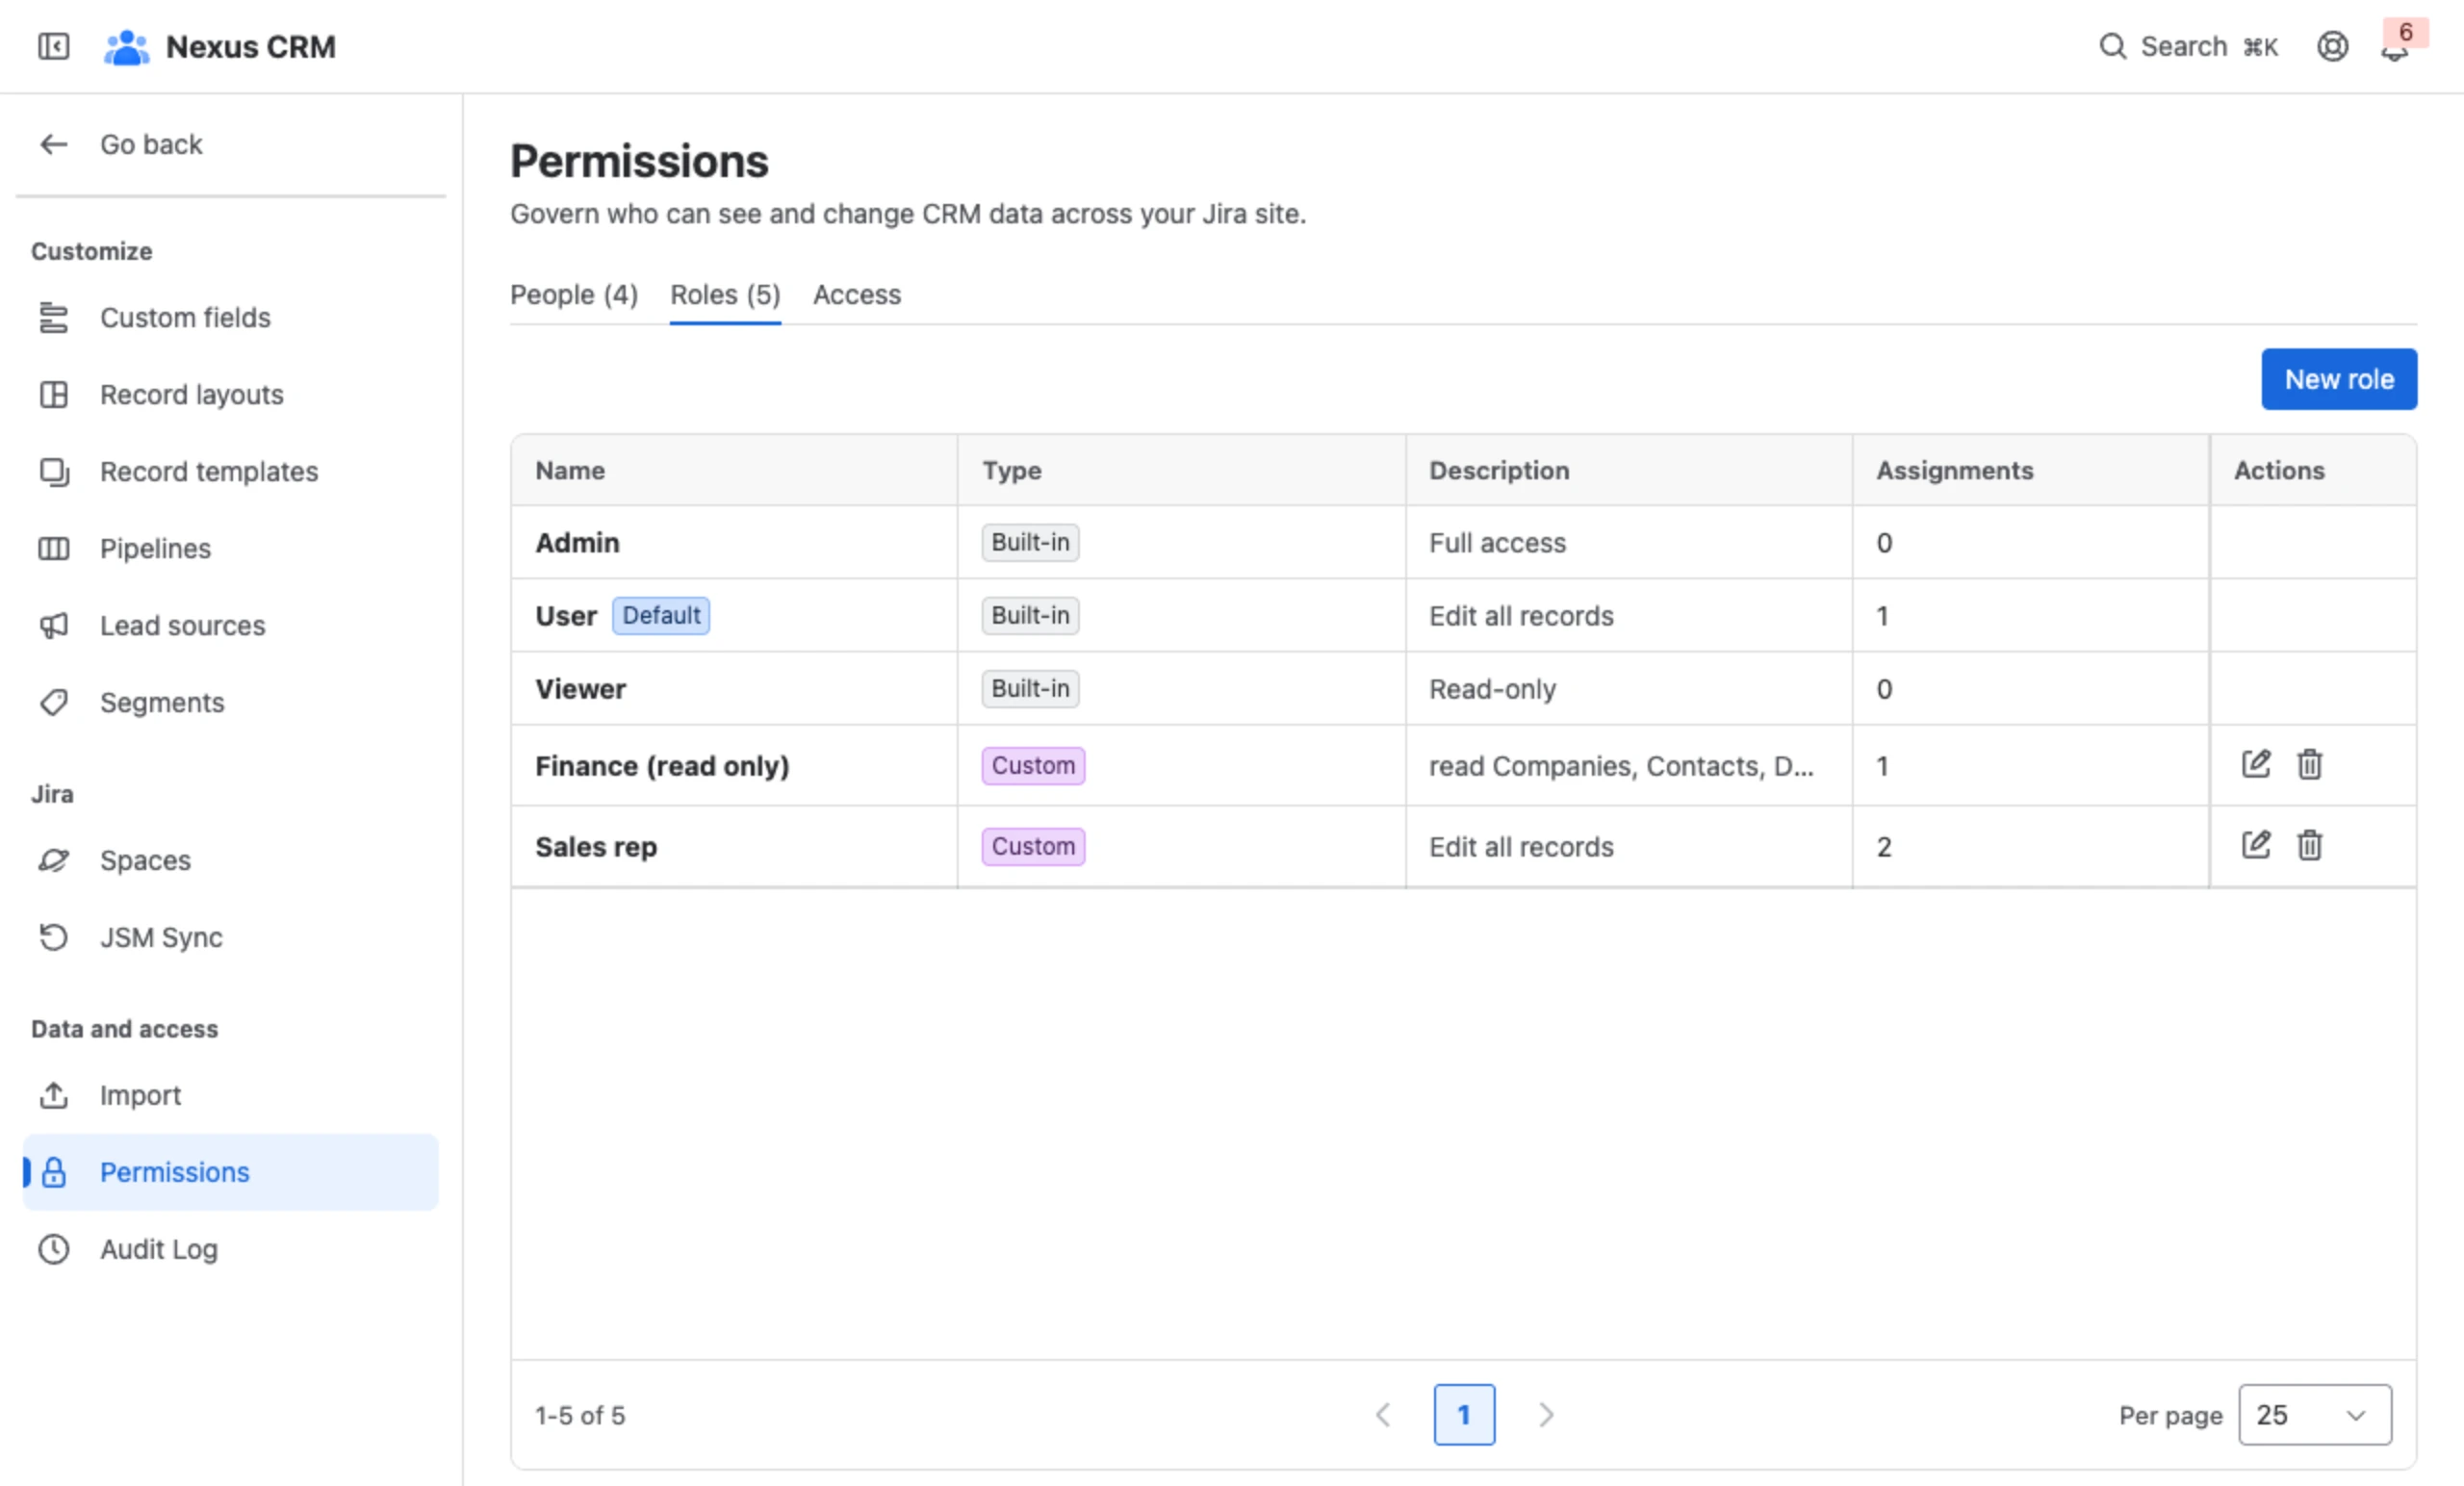Click the Record templates icon

pos(54,471)
